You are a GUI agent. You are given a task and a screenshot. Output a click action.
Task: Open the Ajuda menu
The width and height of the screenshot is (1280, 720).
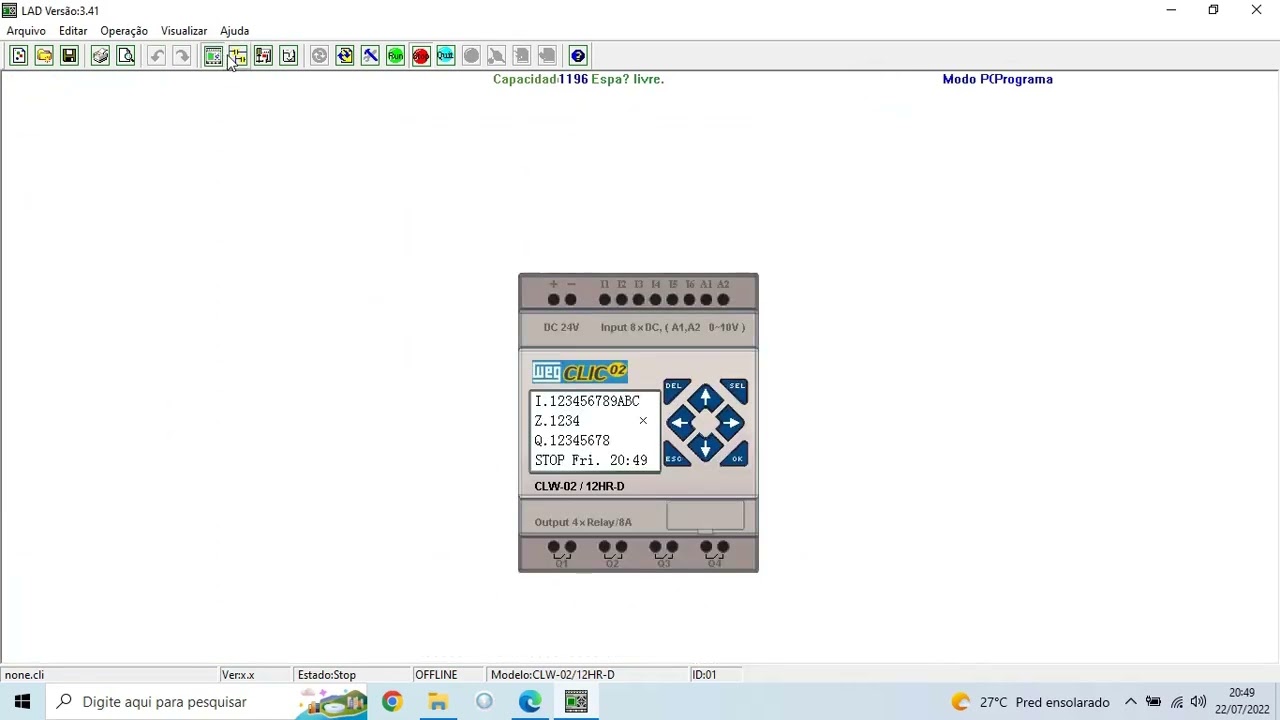click(x=235, y=31)
